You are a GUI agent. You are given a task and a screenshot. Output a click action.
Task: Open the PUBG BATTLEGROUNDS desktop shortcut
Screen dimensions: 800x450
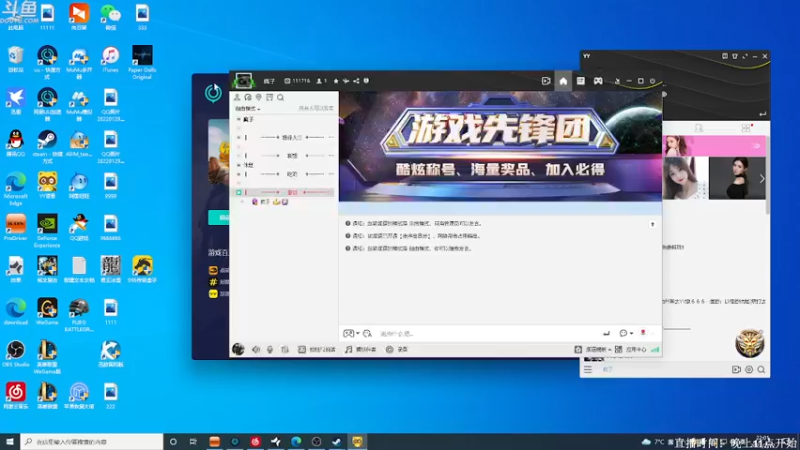(x=79, y=315)
